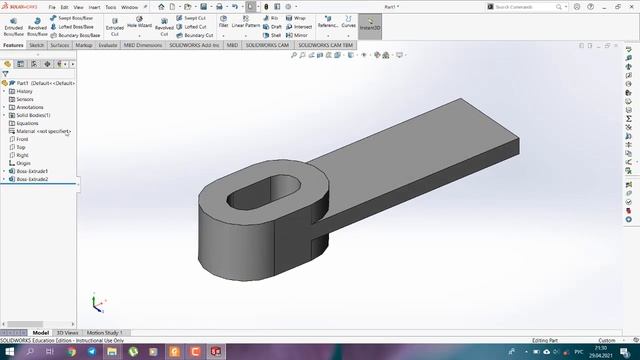Select the Shell tool
640x360 pixels.
[272, 36]
